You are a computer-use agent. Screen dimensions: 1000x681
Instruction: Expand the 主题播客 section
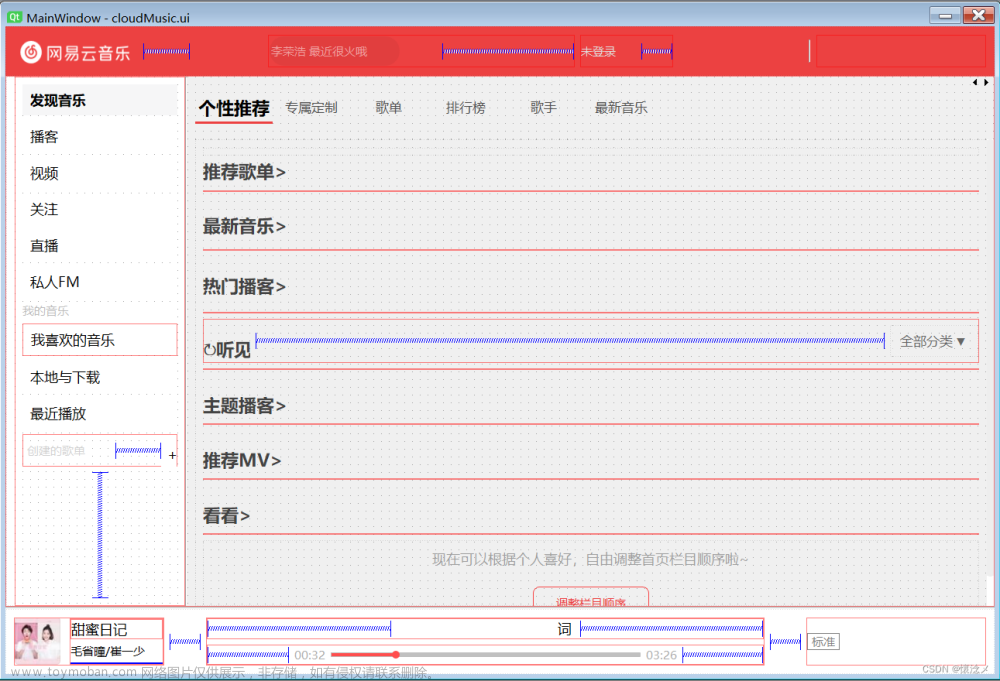(x=244, y=406)
